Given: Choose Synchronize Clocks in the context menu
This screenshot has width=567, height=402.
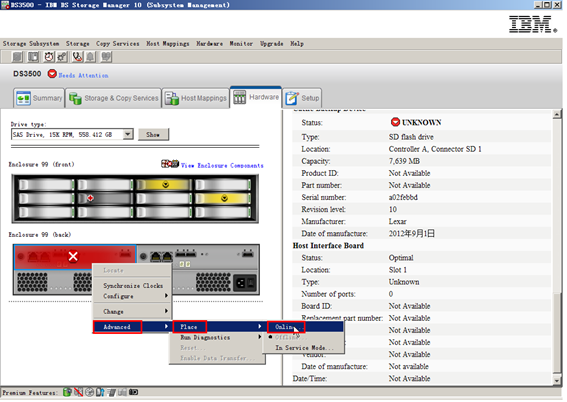Looking at the screenshot, I should point(132,286).
